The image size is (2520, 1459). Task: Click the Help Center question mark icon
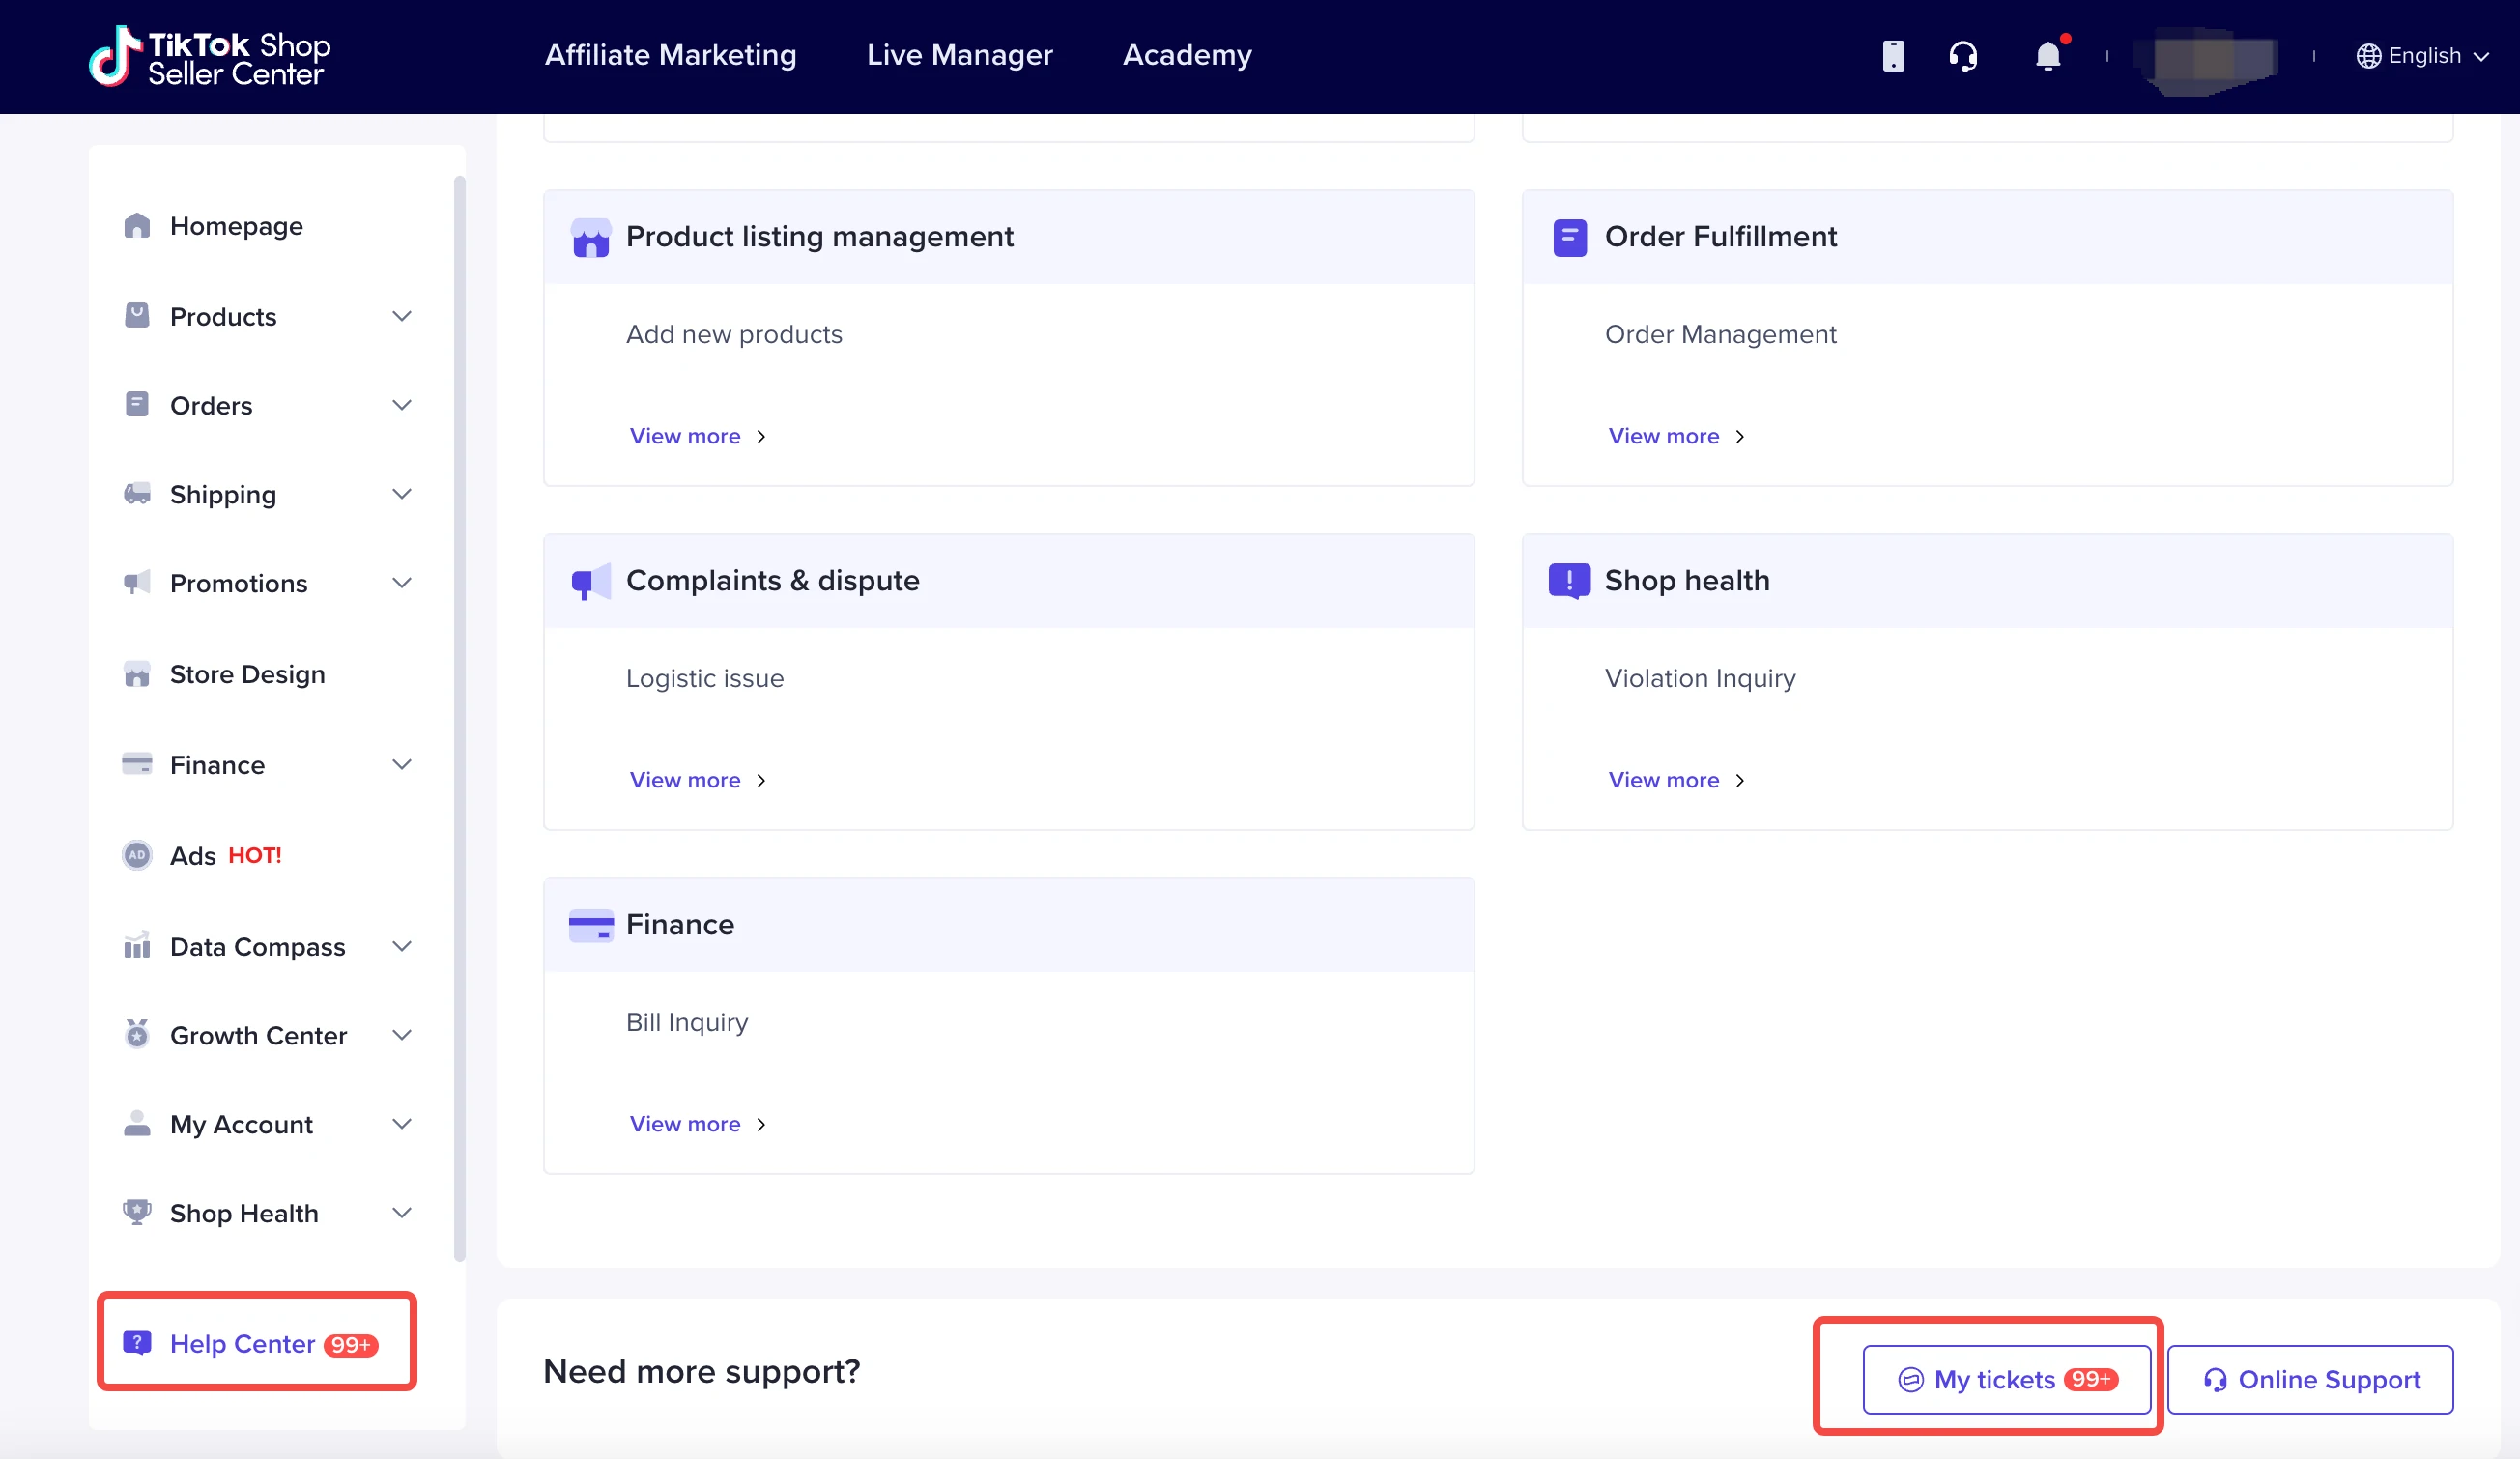click(137, 1343)
